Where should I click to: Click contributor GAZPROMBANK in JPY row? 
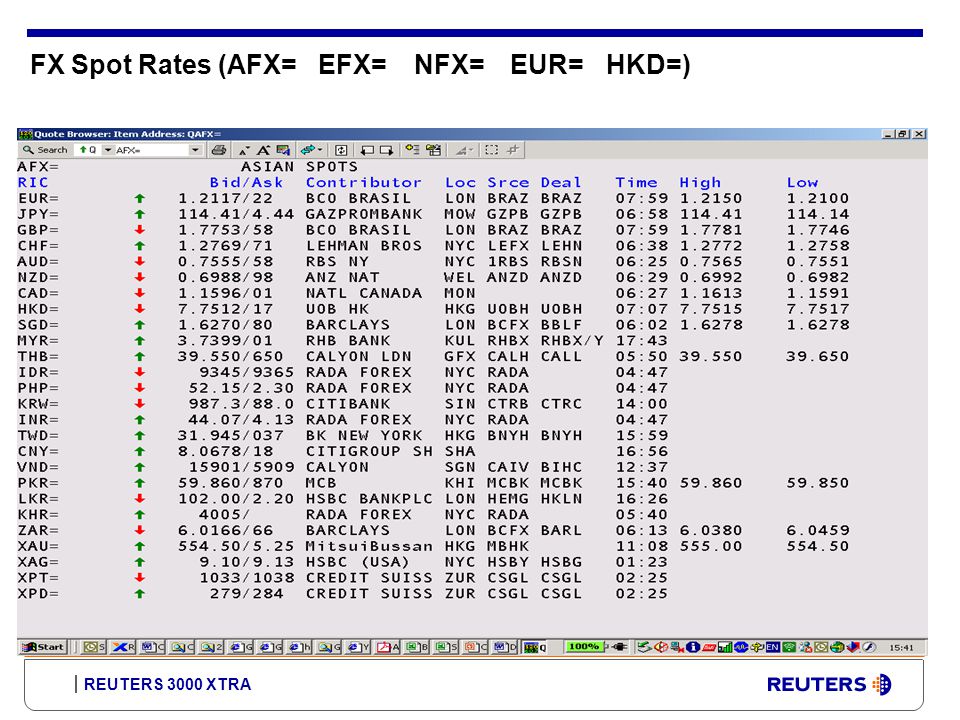pos(364,214)
